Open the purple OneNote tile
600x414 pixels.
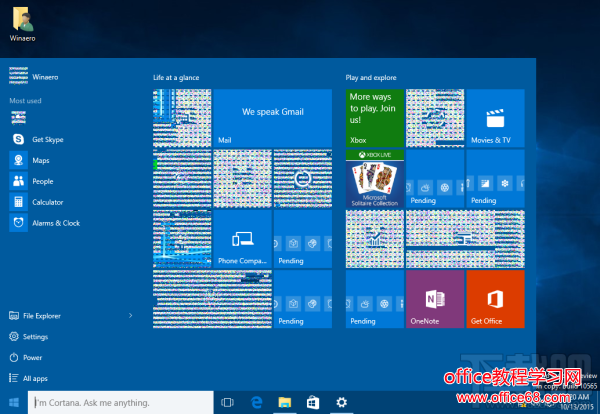435,298
